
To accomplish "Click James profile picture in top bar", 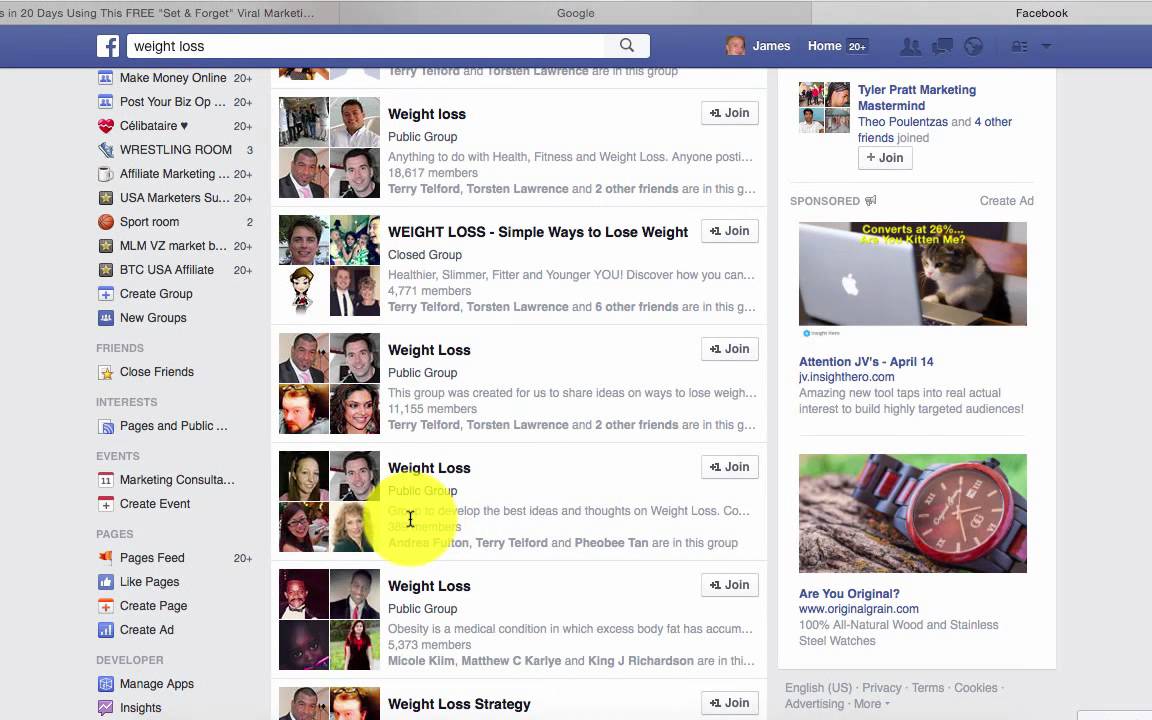I will [x=735, y=46].
